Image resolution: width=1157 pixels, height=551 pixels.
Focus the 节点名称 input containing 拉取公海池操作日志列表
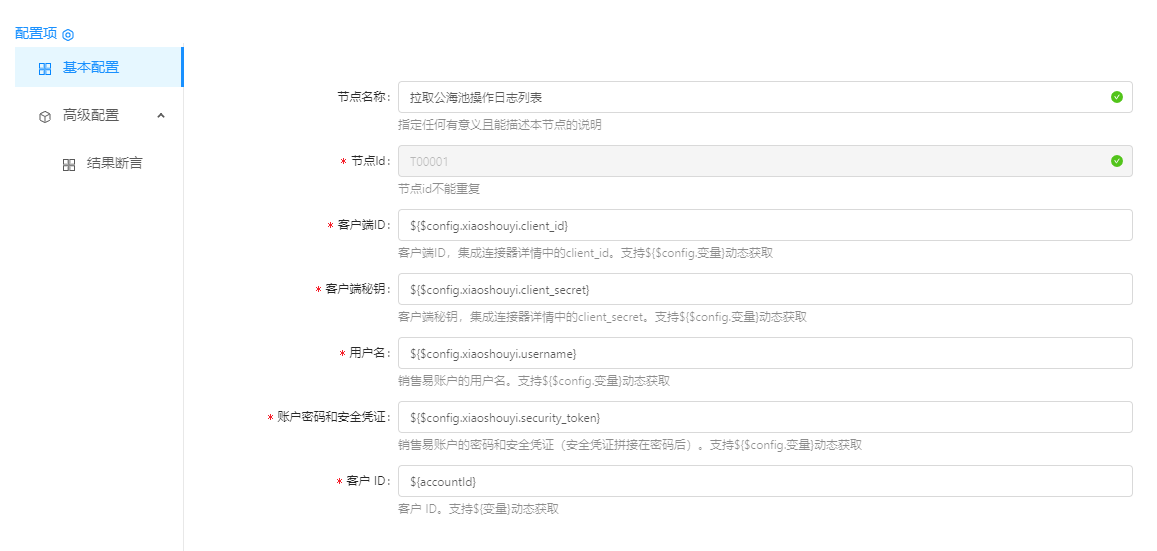[750, 97]
